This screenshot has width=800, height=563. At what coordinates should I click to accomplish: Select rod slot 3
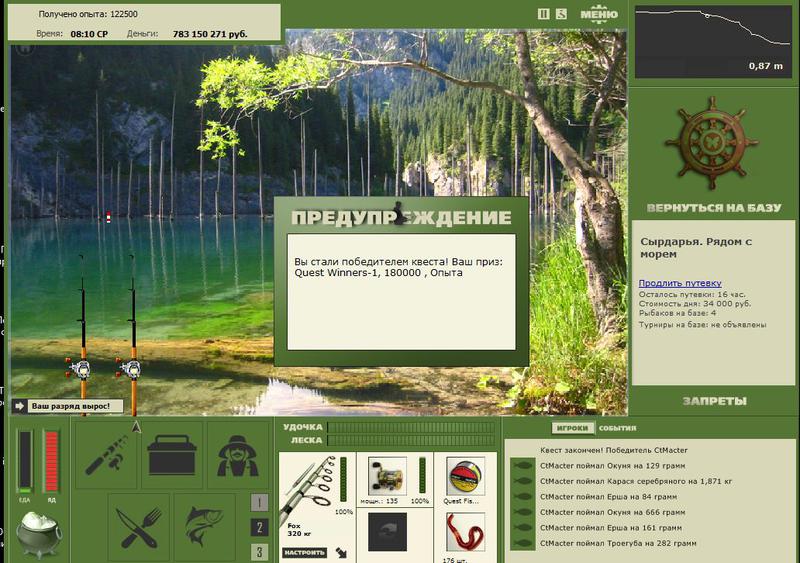click(x=259, y=552)
